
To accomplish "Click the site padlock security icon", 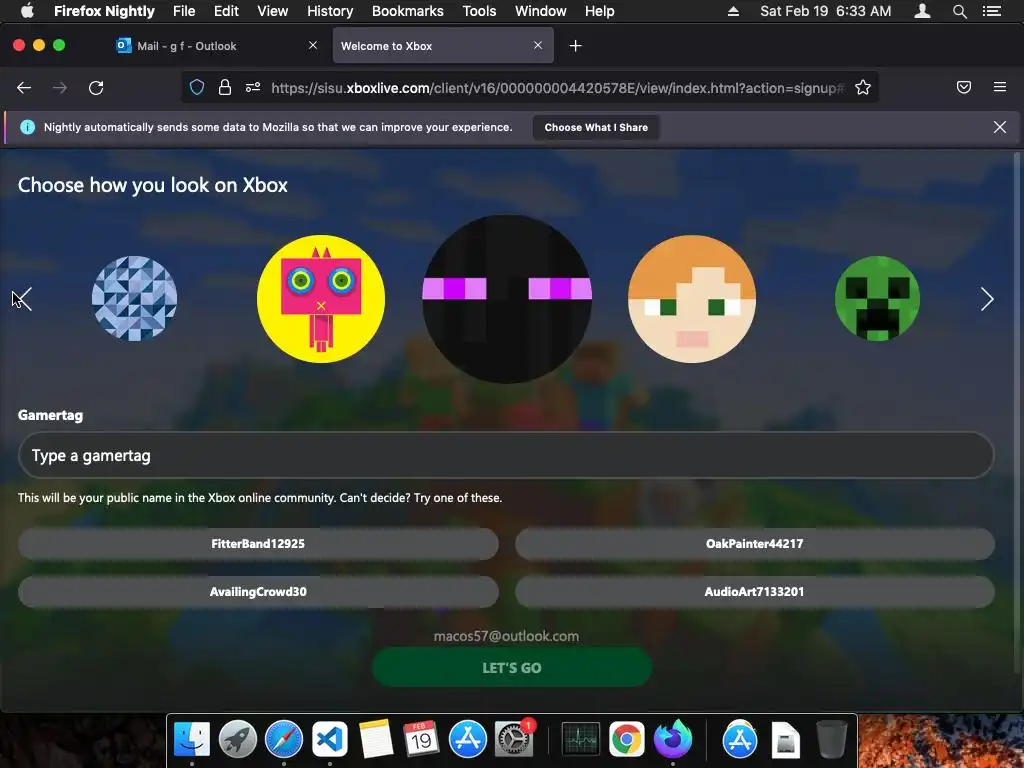I will coord(225,88).
